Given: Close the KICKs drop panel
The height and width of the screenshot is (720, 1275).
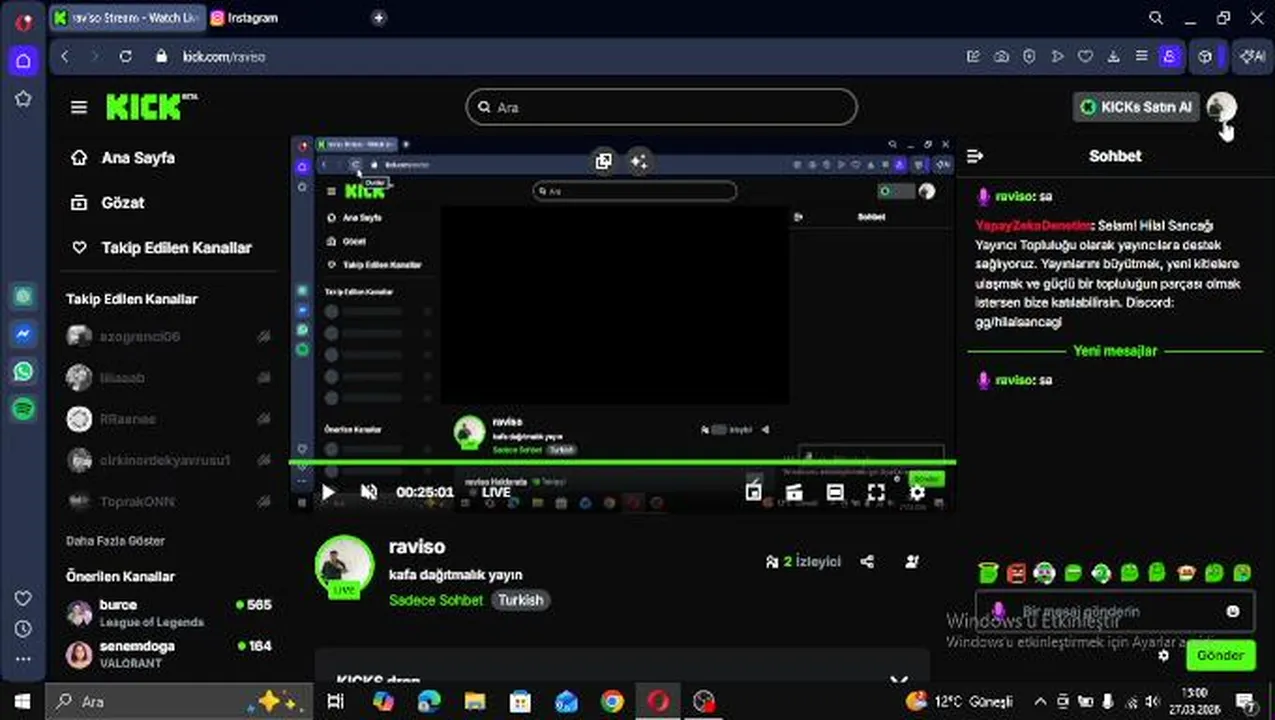Looking at the screenshot, I should coord(898,681).
